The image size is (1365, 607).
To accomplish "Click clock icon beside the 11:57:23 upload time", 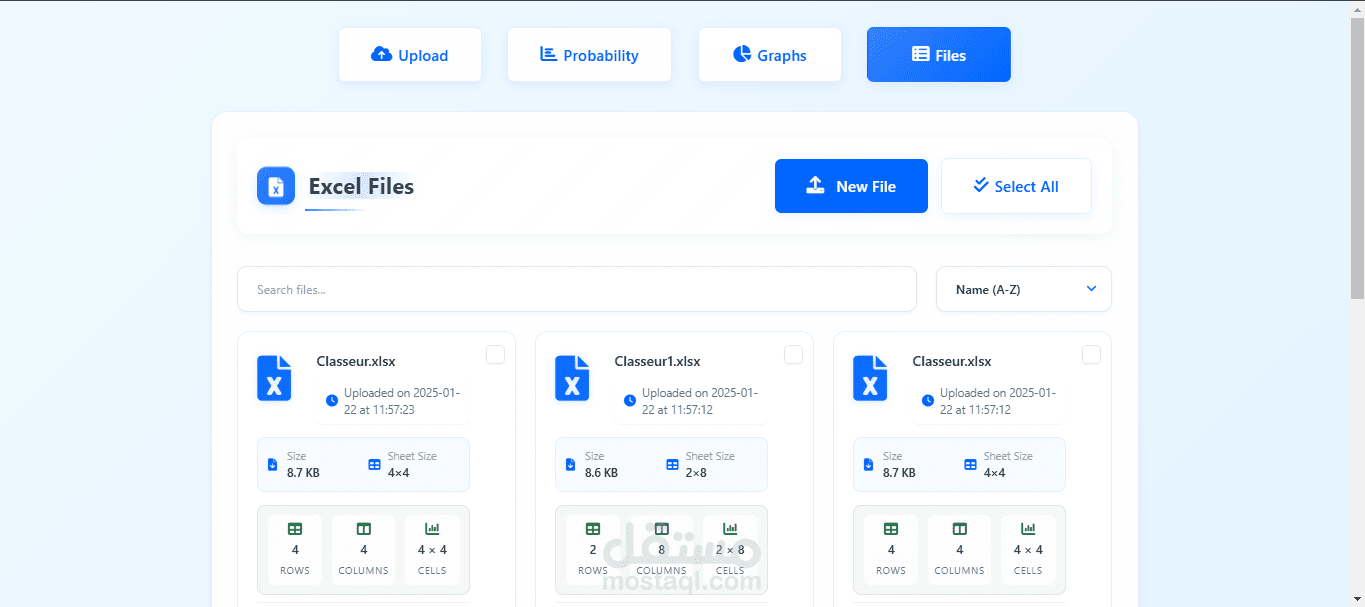I will click(332, 401).
